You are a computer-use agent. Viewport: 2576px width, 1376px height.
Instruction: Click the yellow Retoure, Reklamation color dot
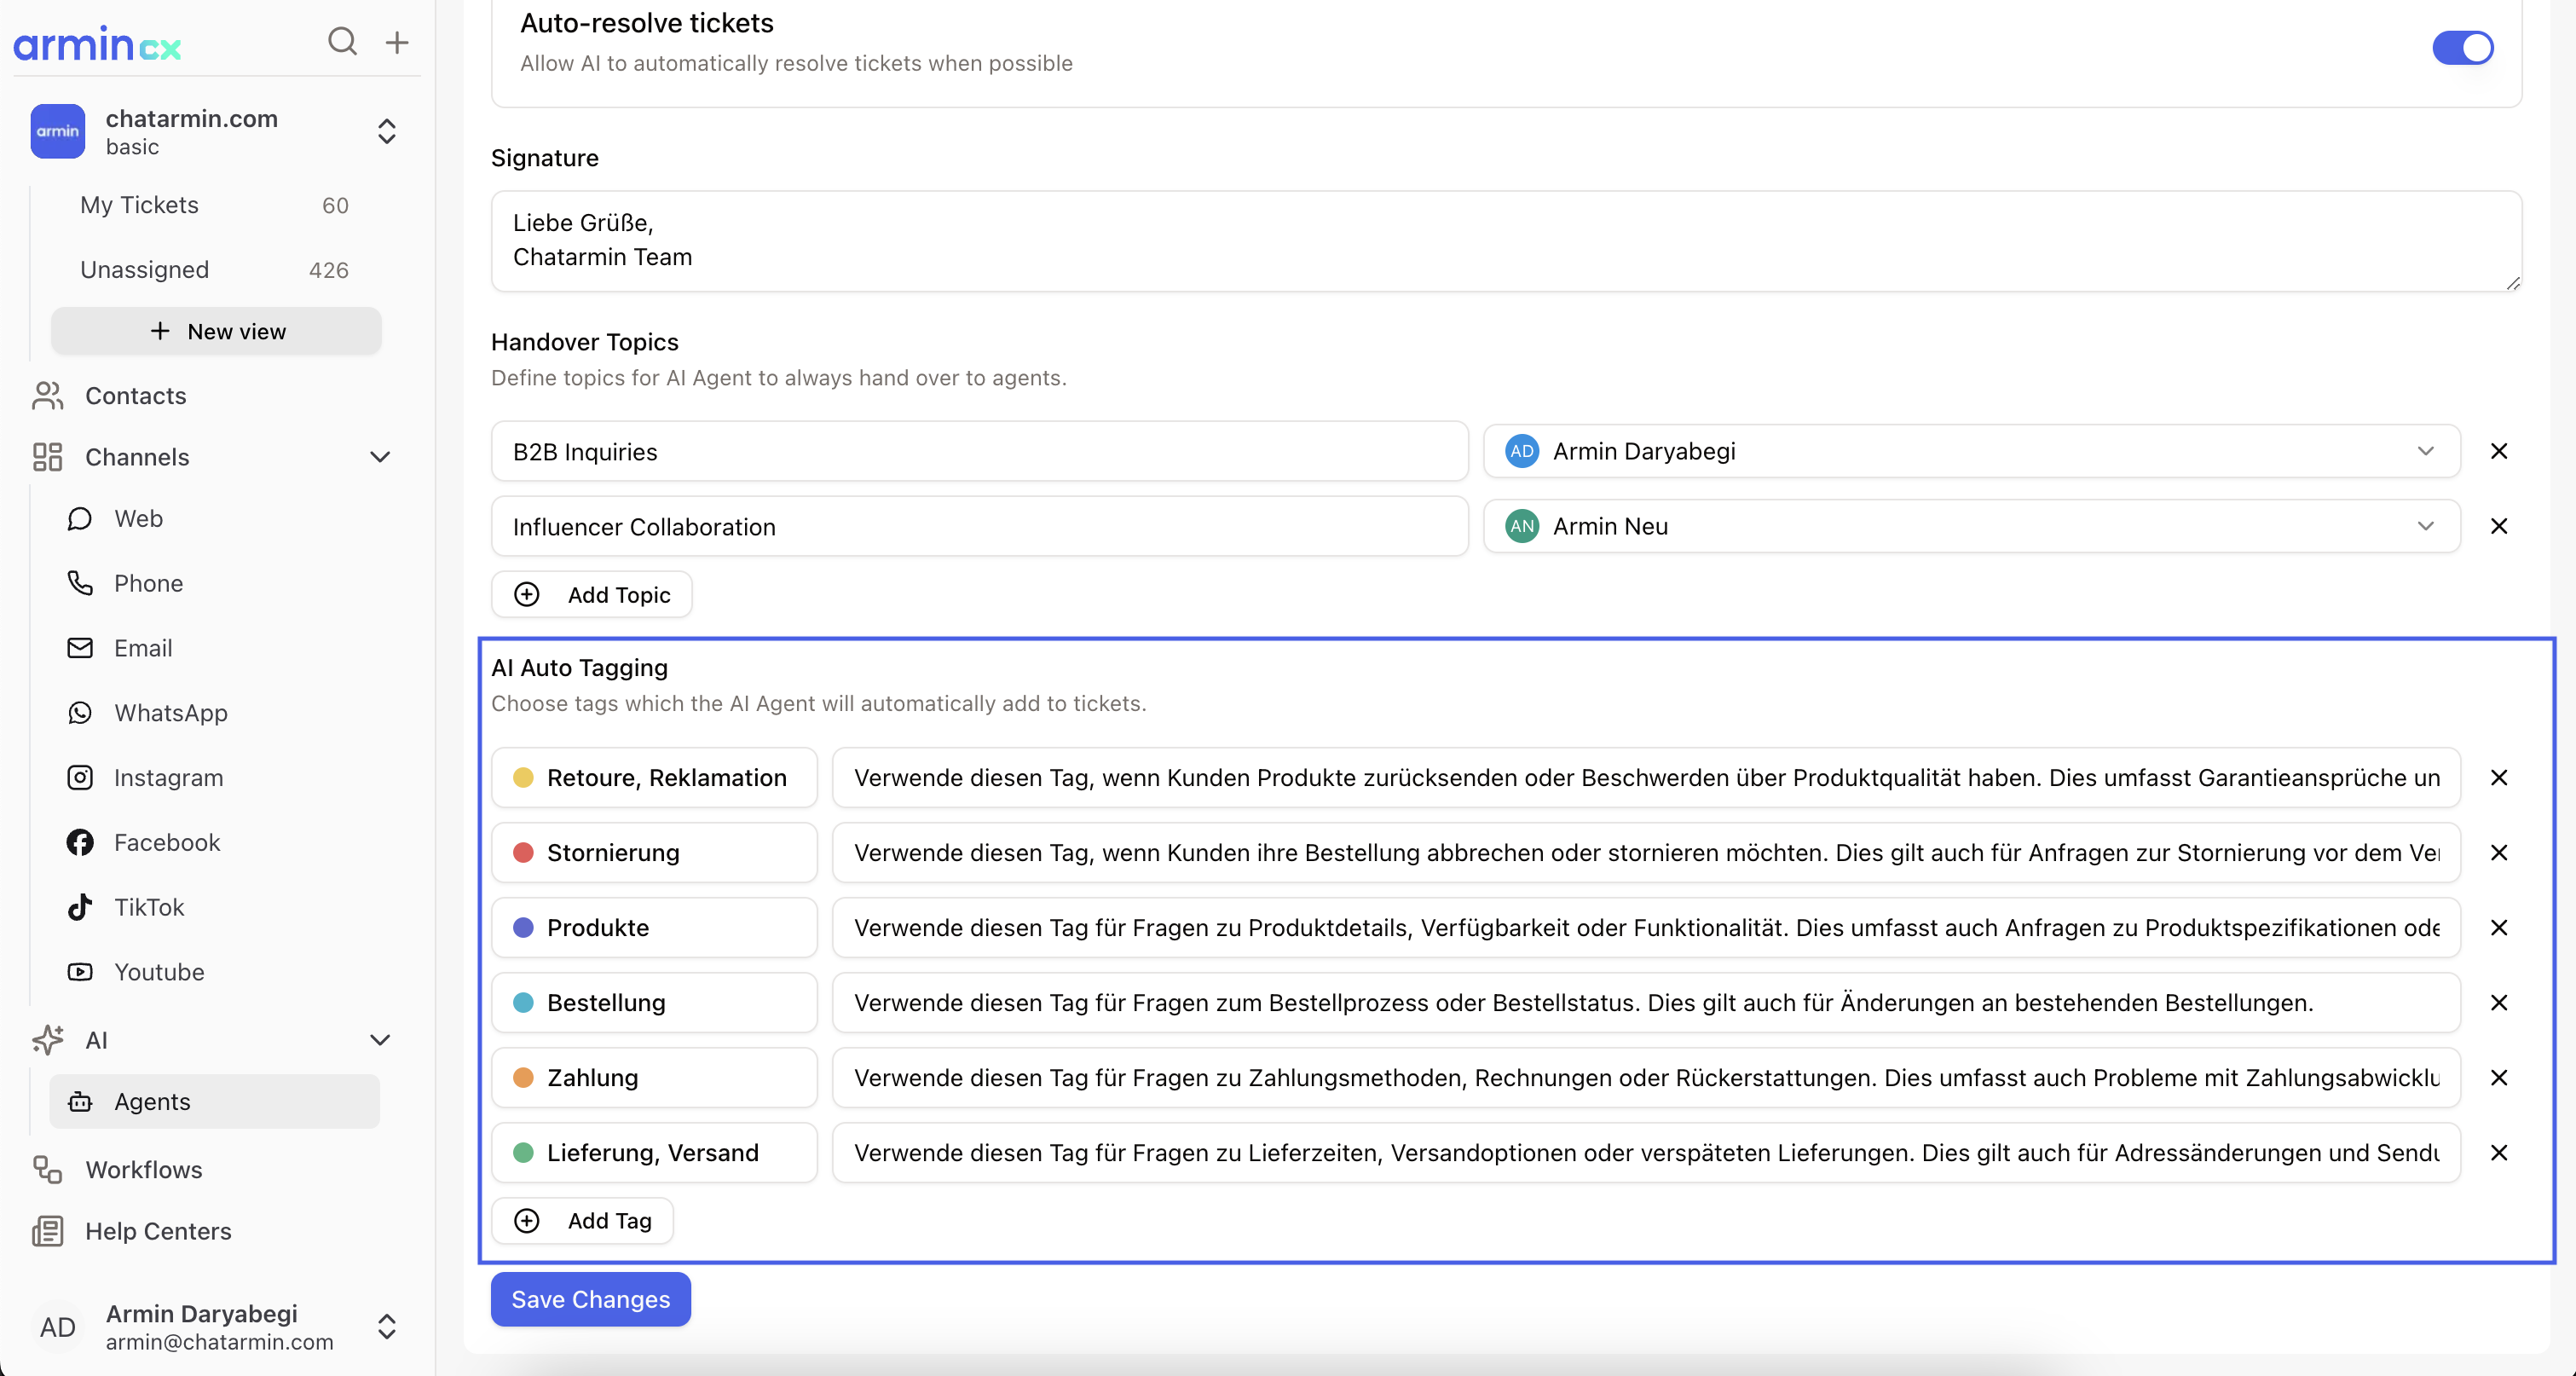tap(523, 777)
